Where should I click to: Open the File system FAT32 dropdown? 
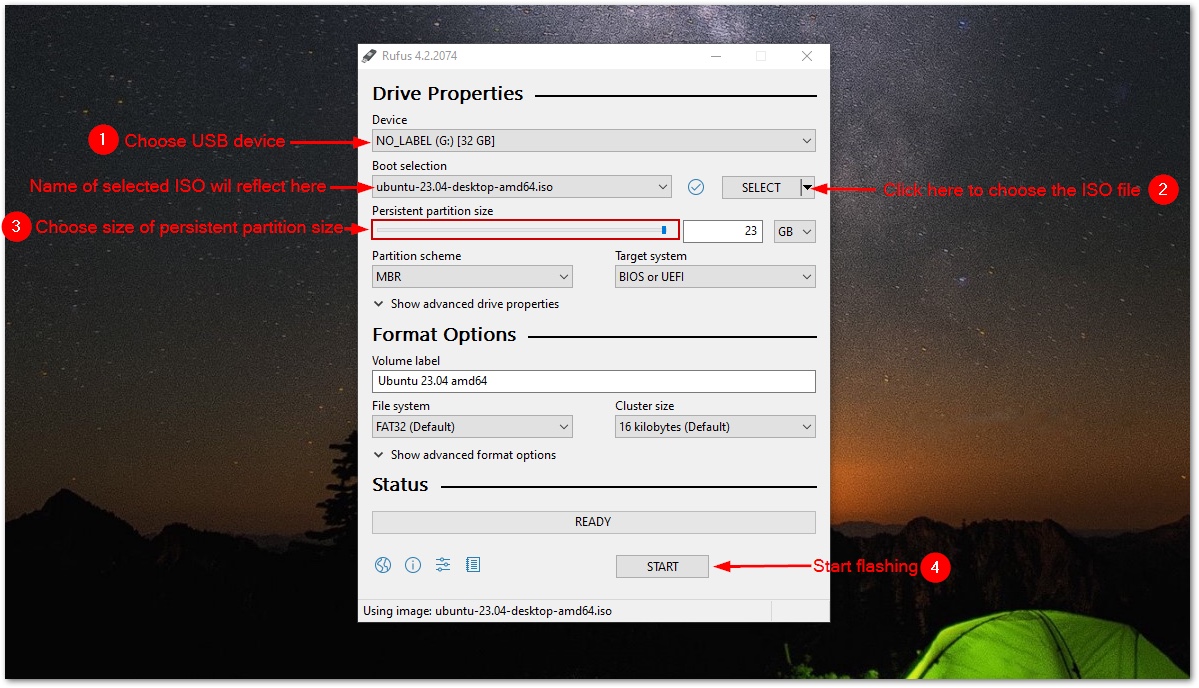click(x=472, y=427)
